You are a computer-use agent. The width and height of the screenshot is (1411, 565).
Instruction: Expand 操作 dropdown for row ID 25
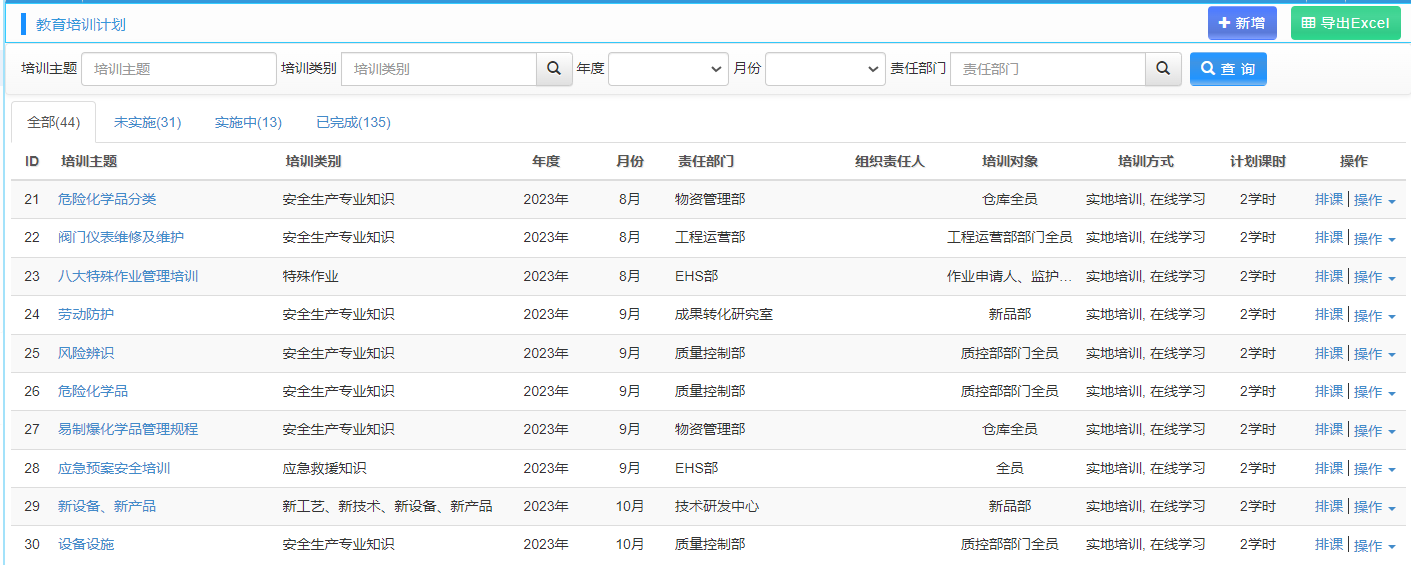click(x=1375, y=354)
